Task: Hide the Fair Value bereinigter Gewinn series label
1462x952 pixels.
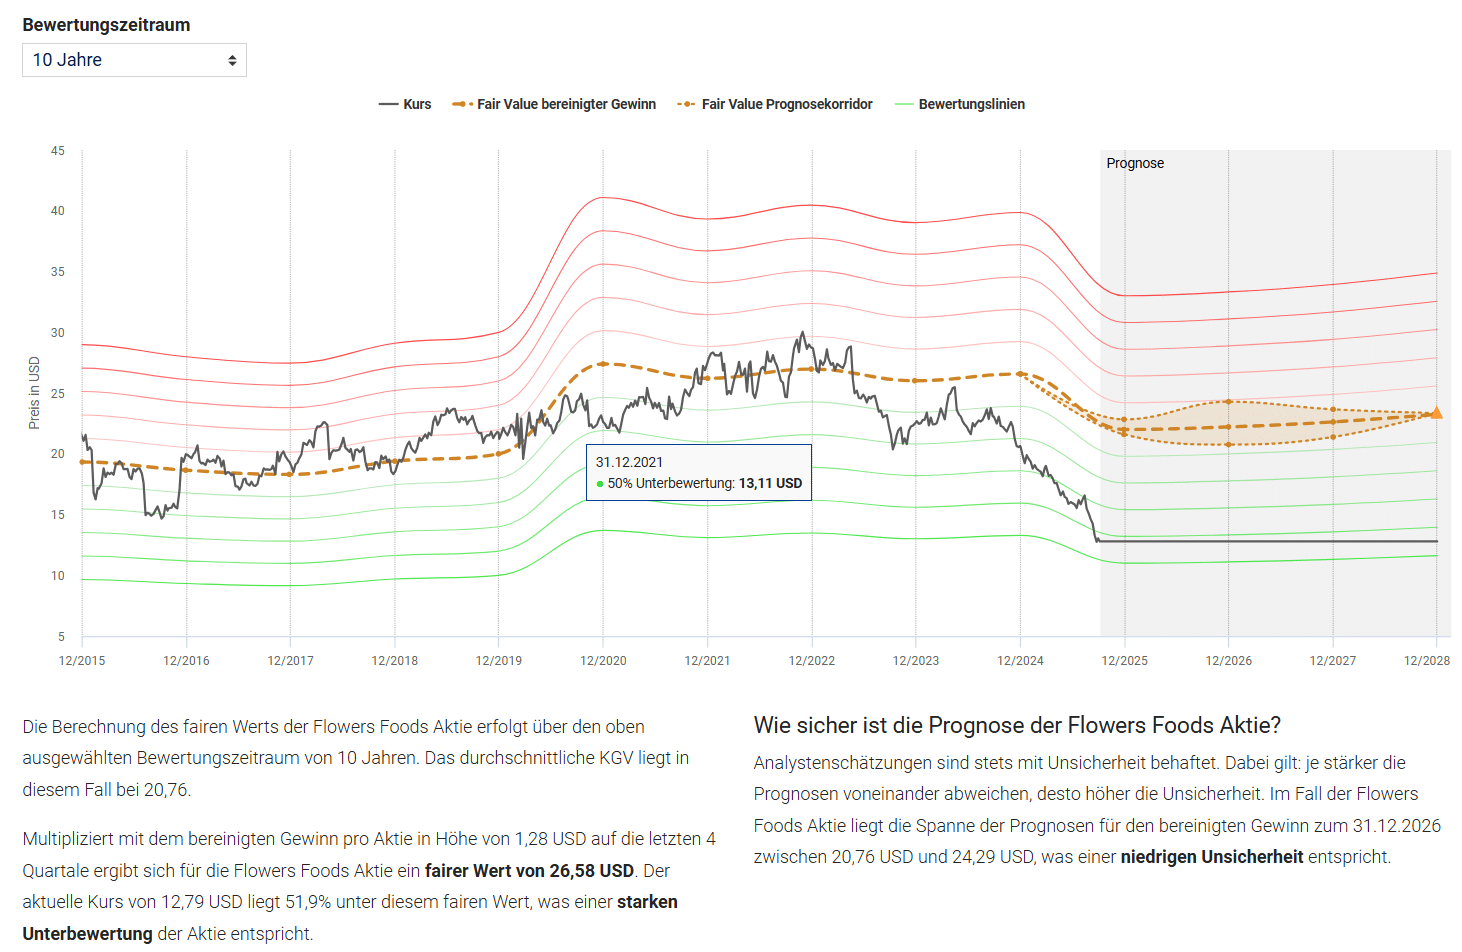Action: tap(566, 104)
